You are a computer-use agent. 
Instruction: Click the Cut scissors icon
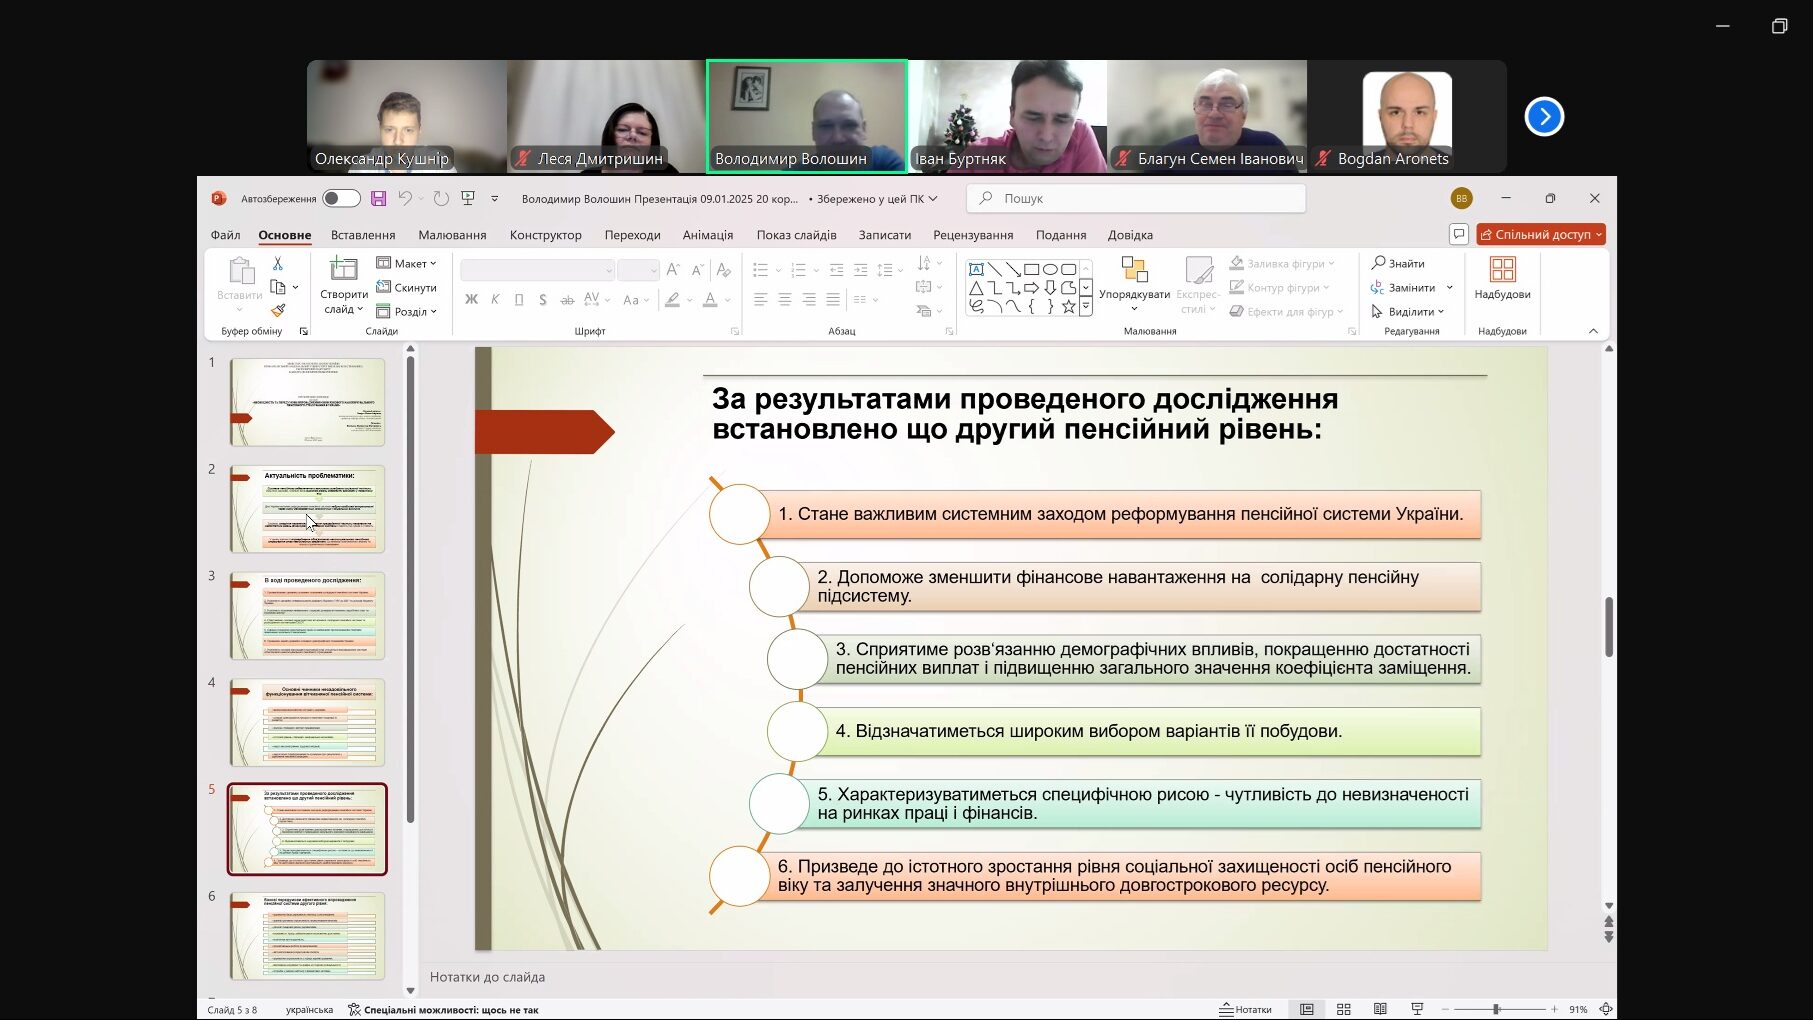[x=278, y=263]
